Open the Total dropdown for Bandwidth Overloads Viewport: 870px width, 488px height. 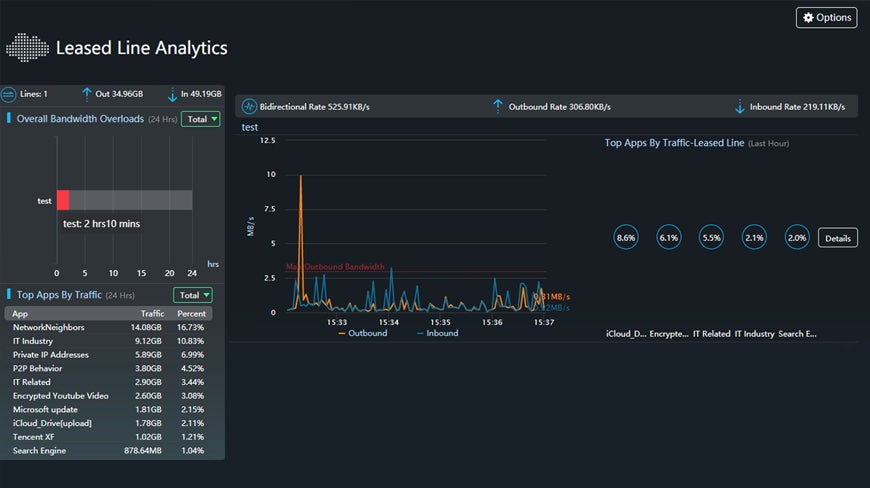(x=201, y=119)
